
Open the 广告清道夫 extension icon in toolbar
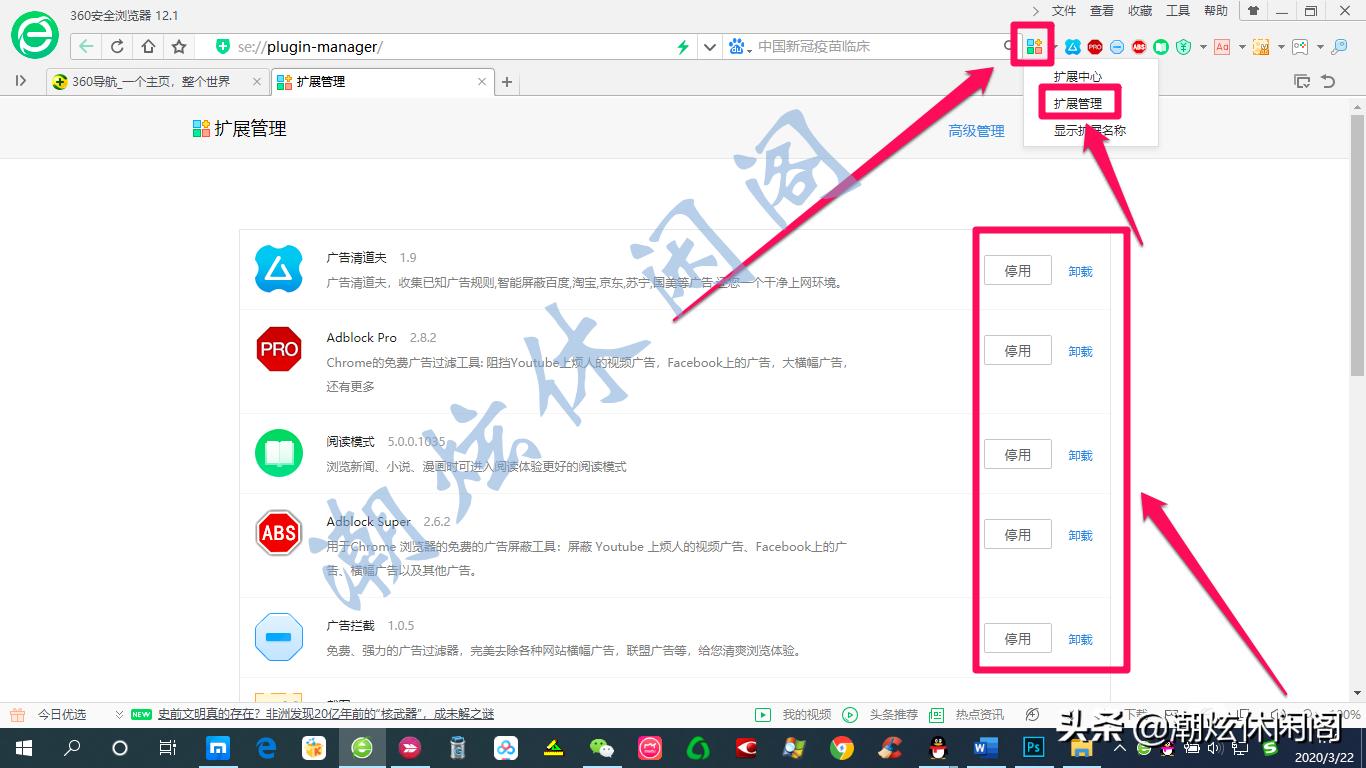point(1073,46)
